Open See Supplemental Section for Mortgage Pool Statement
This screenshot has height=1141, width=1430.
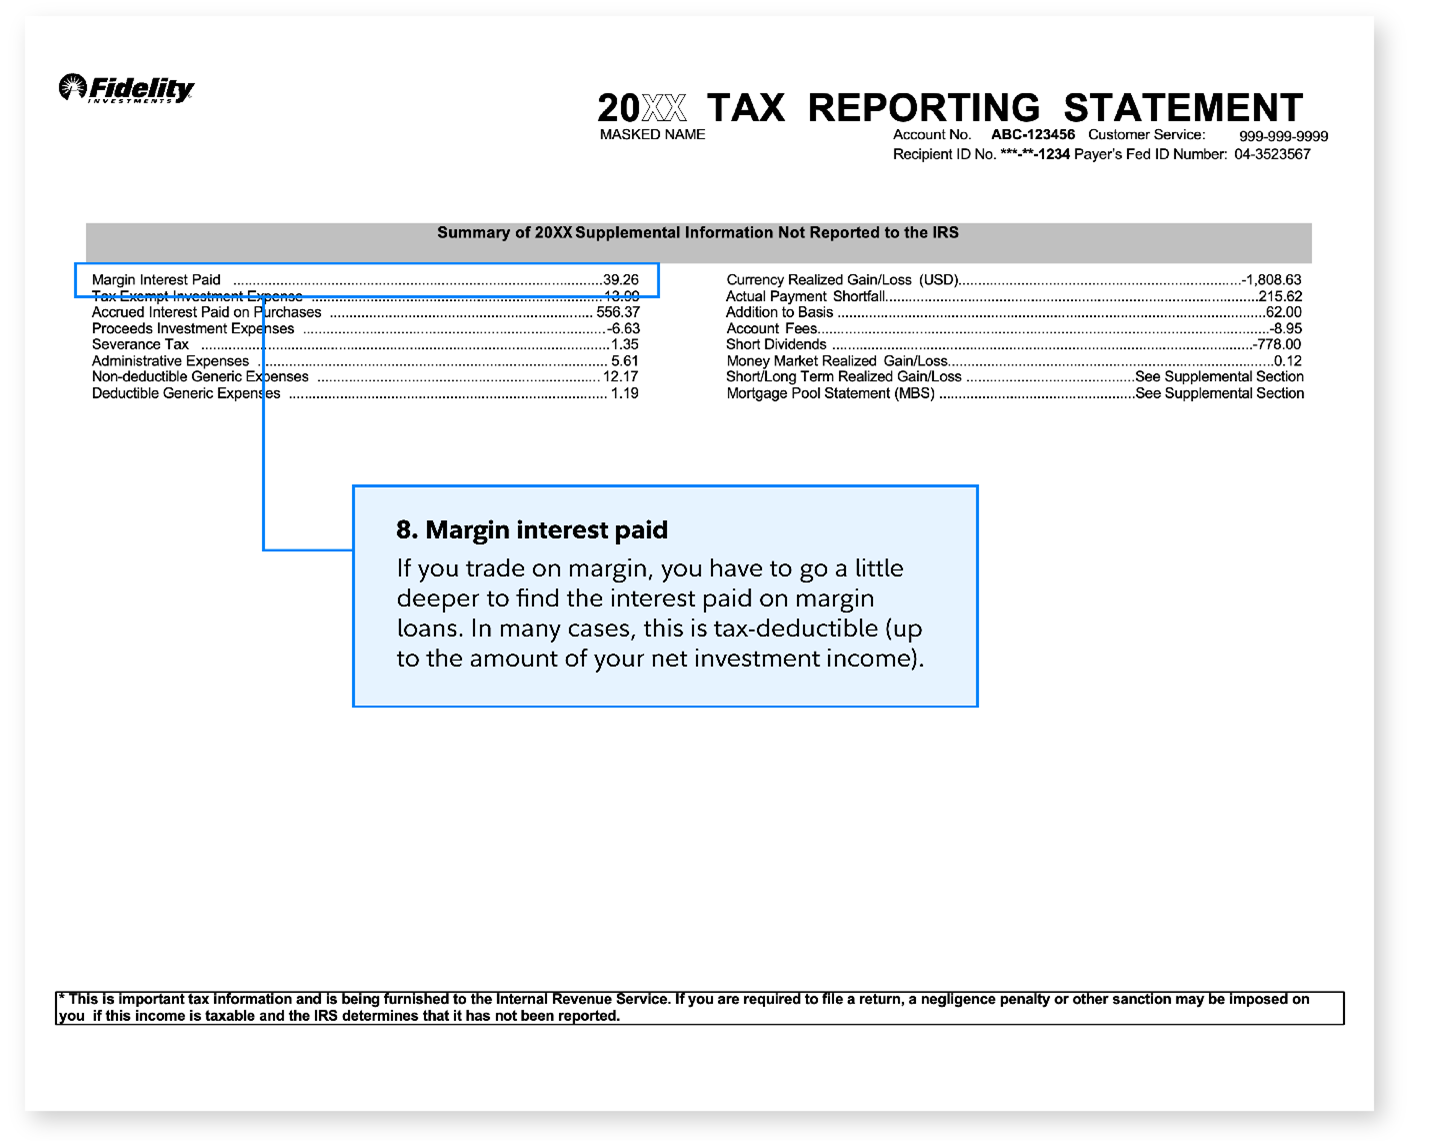(1218, 393)
